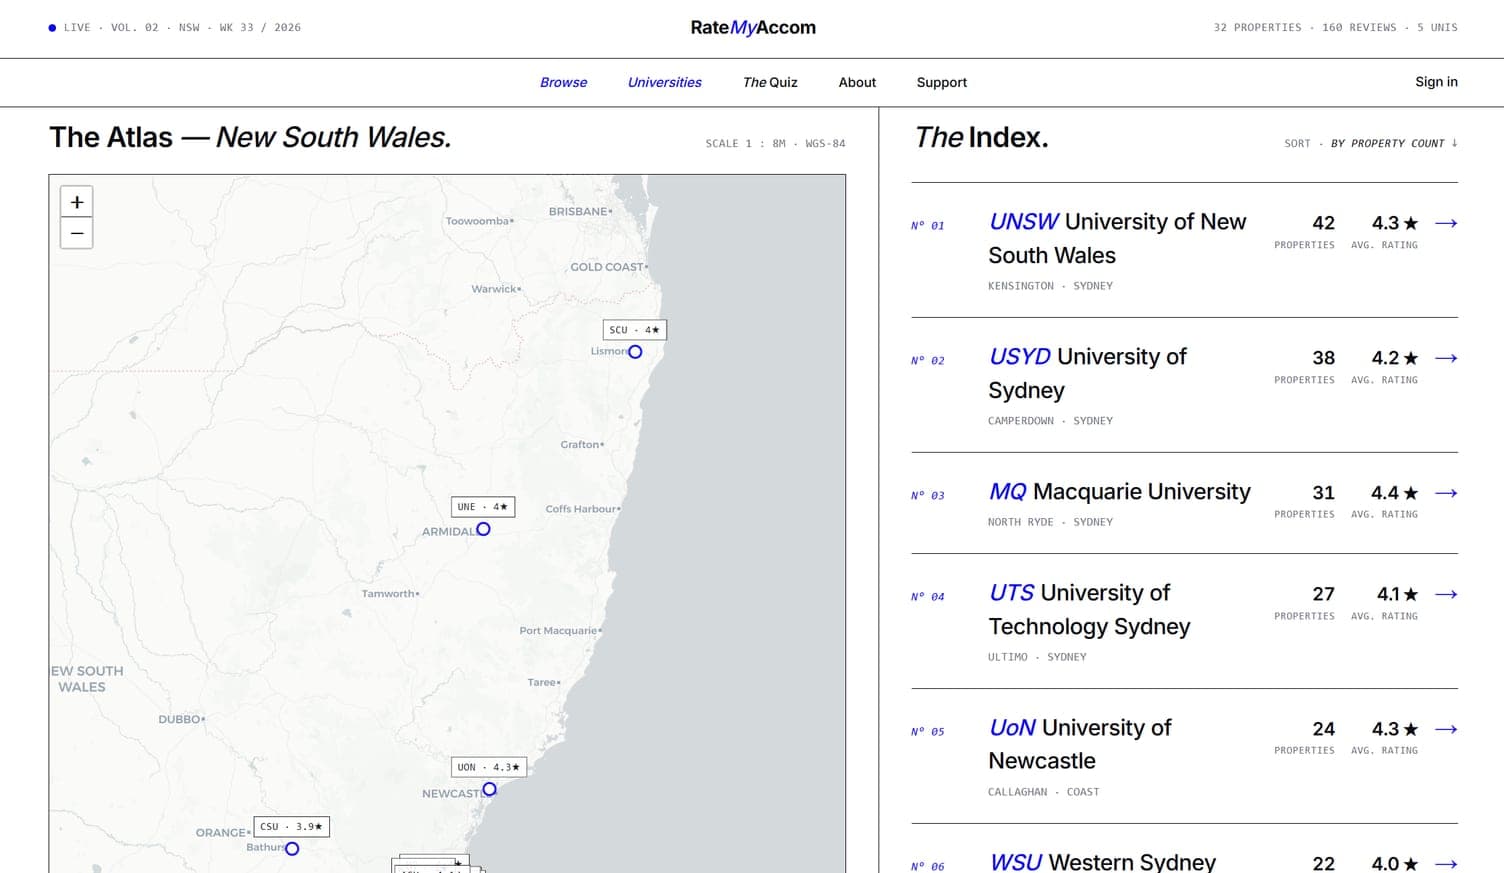Open the About nav tab
The width and height of the screenshot is (1504, 873).
coord(857,82)
